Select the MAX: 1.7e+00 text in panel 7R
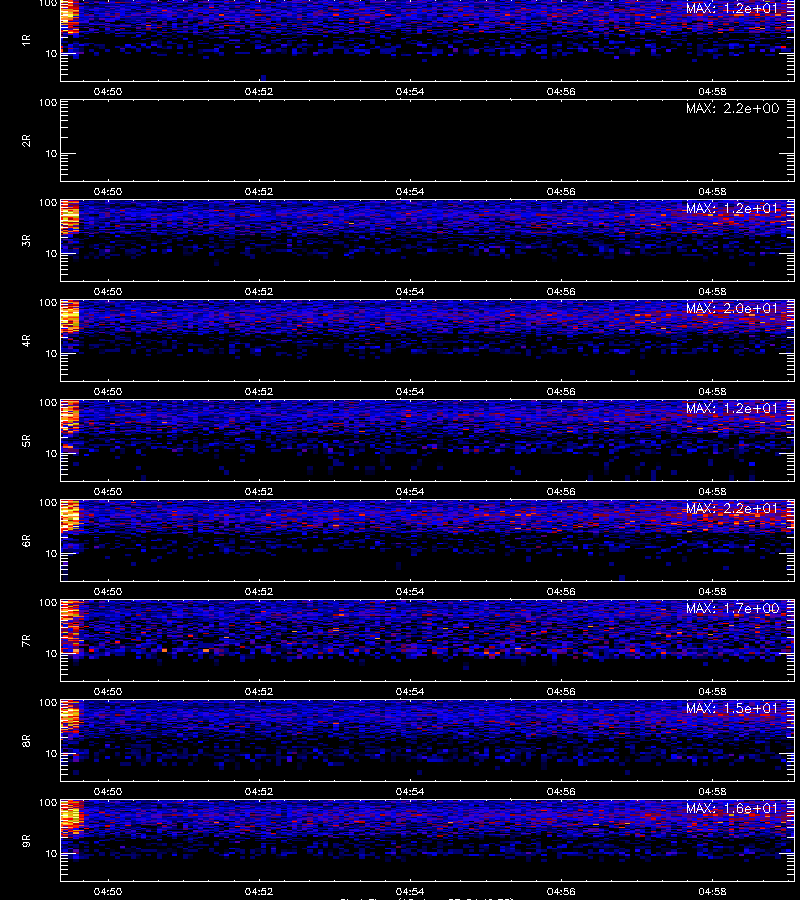The height and width of the screenshot is (900, 800). pos(732,608)
